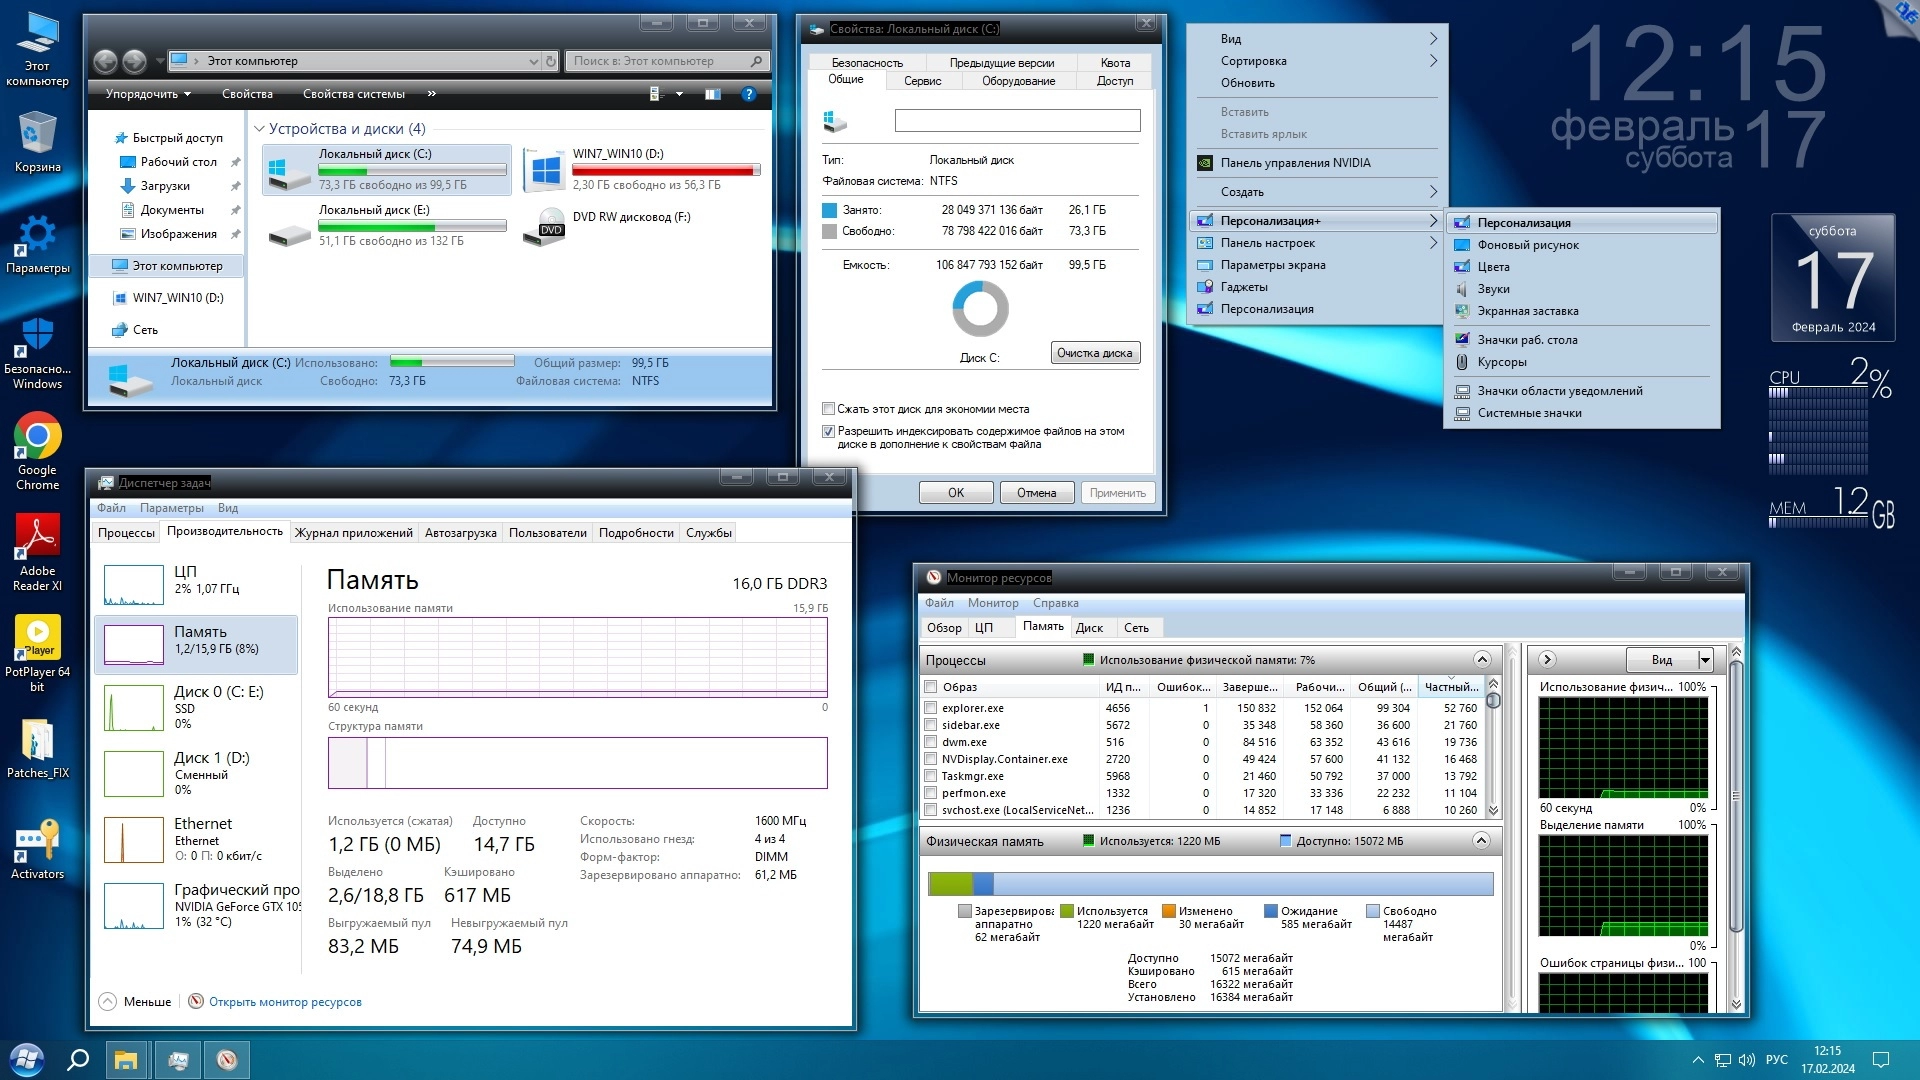Check the explorer.exe process checkbox

(x=931, y=708)
